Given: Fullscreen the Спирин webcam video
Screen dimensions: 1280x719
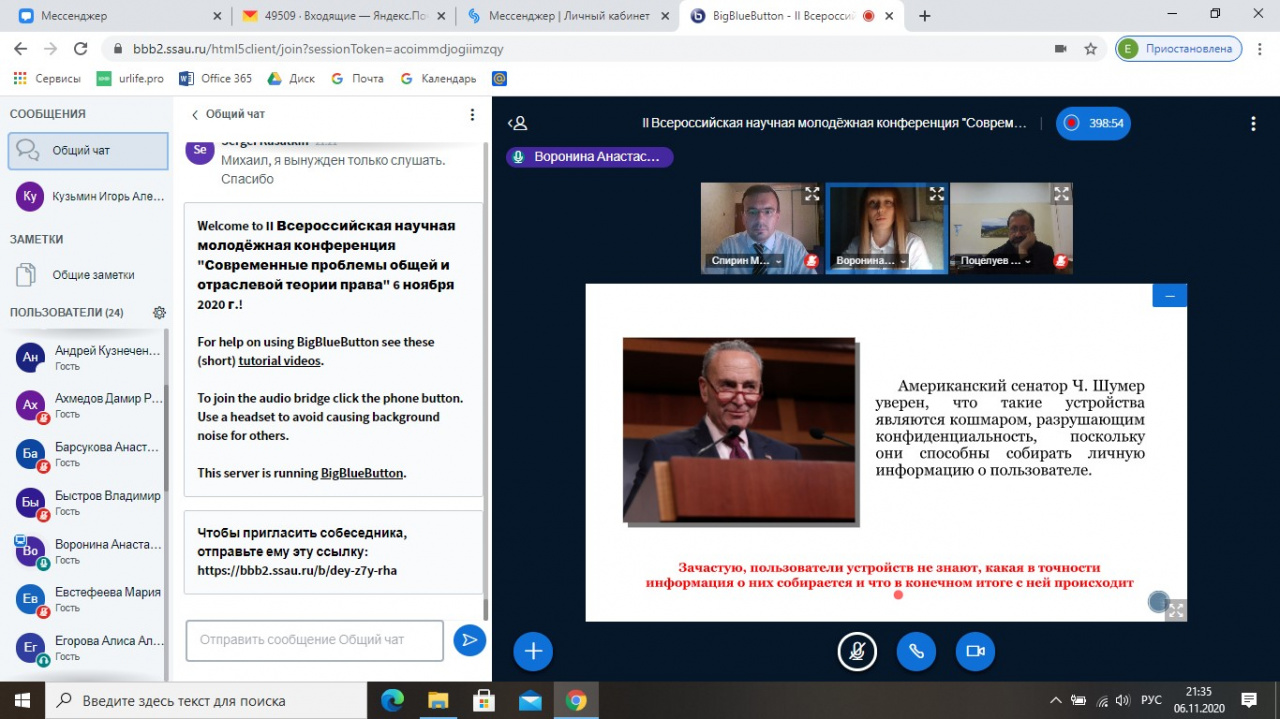Looking at the screenshot, I should pyautogui.click(x=812, y=195).
